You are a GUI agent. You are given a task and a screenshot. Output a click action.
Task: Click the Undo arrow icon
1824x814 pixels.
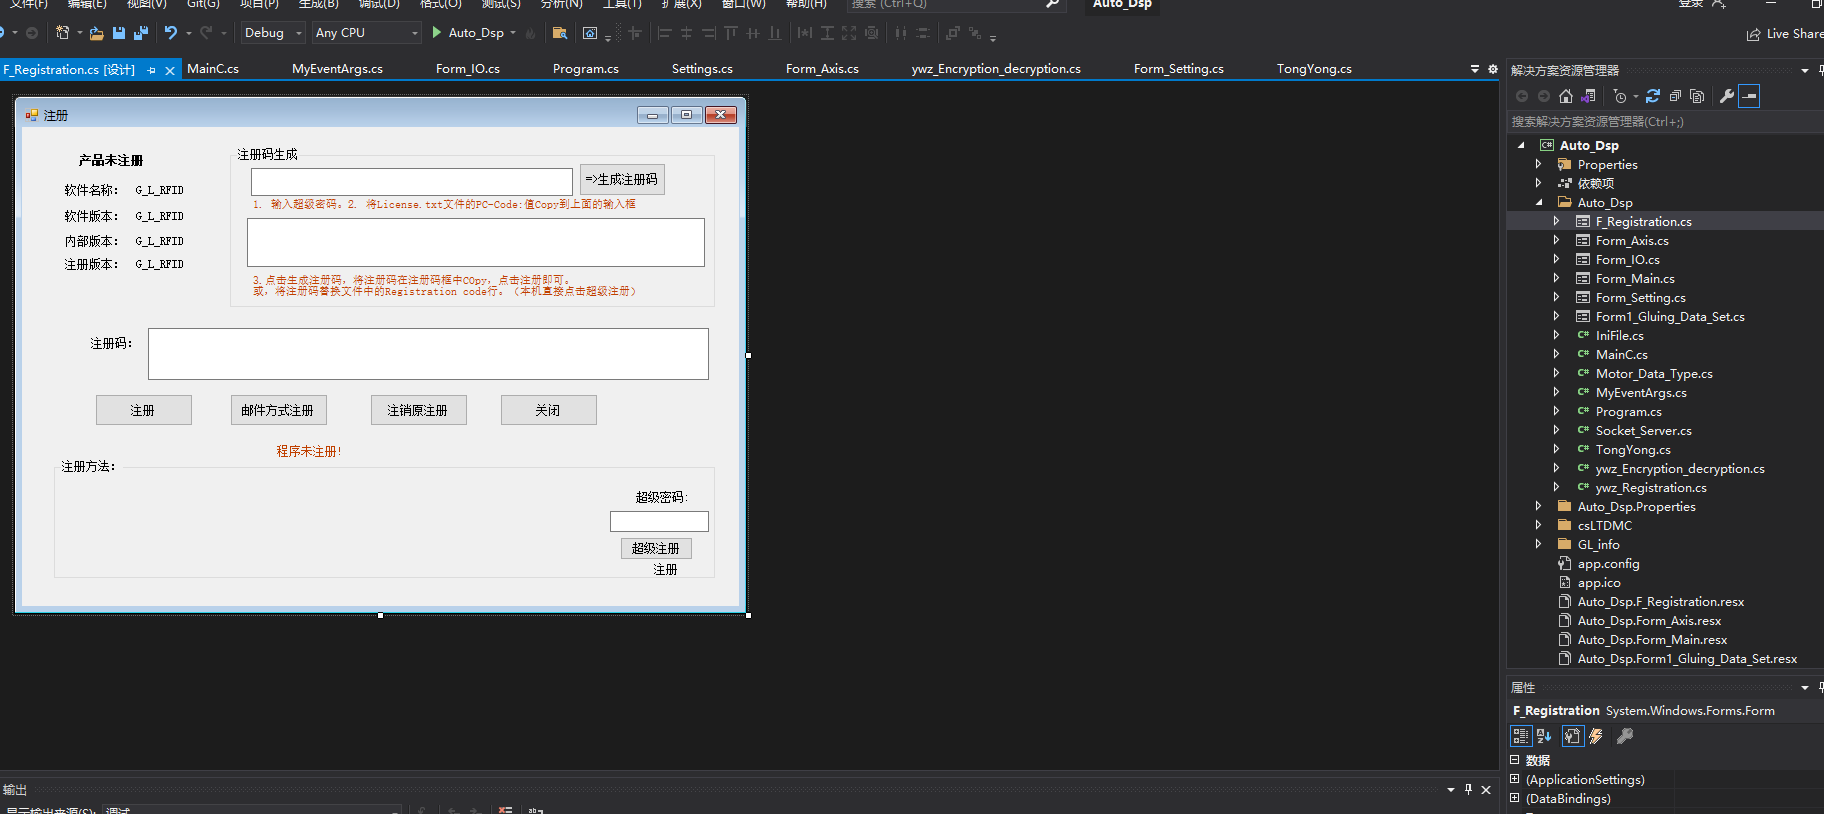(x=171, y=33)
